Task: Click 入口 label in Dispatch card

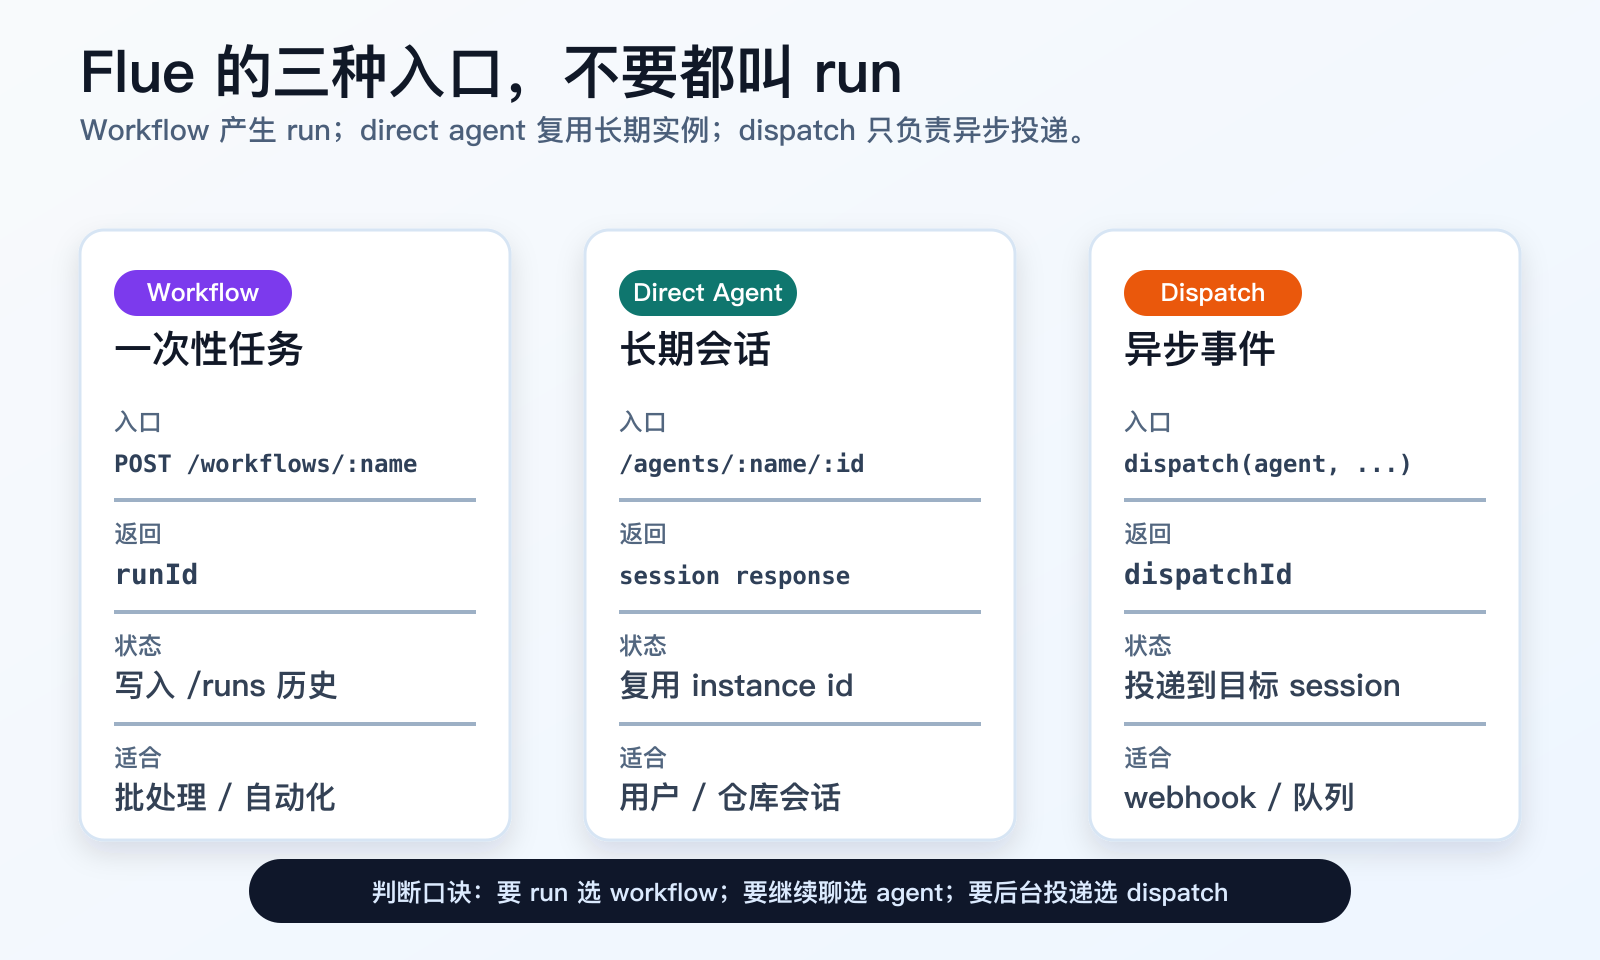Action: 1148,422
